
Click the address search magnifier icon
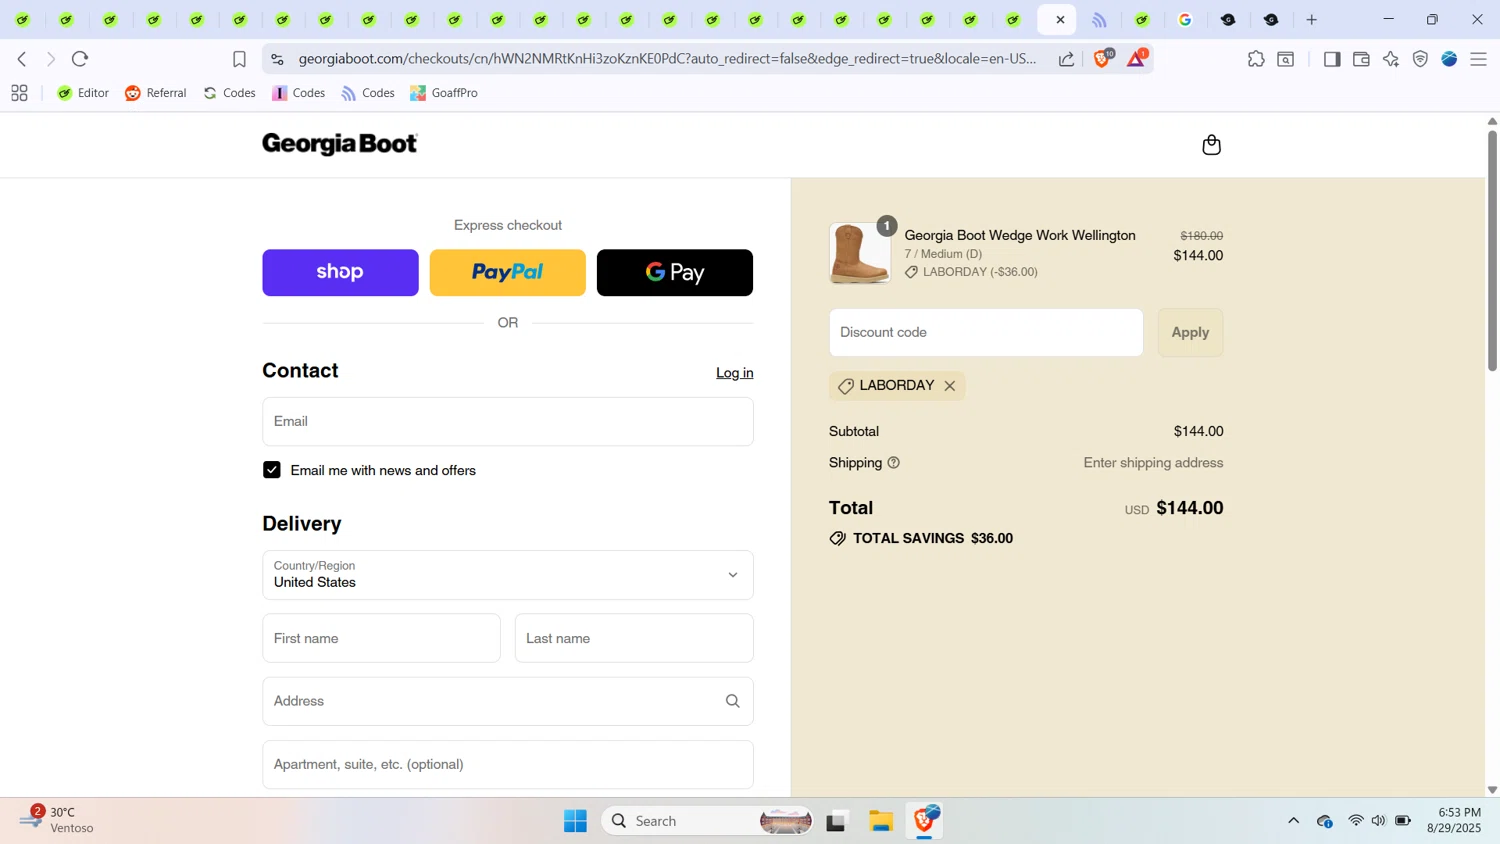pos(733,701)
